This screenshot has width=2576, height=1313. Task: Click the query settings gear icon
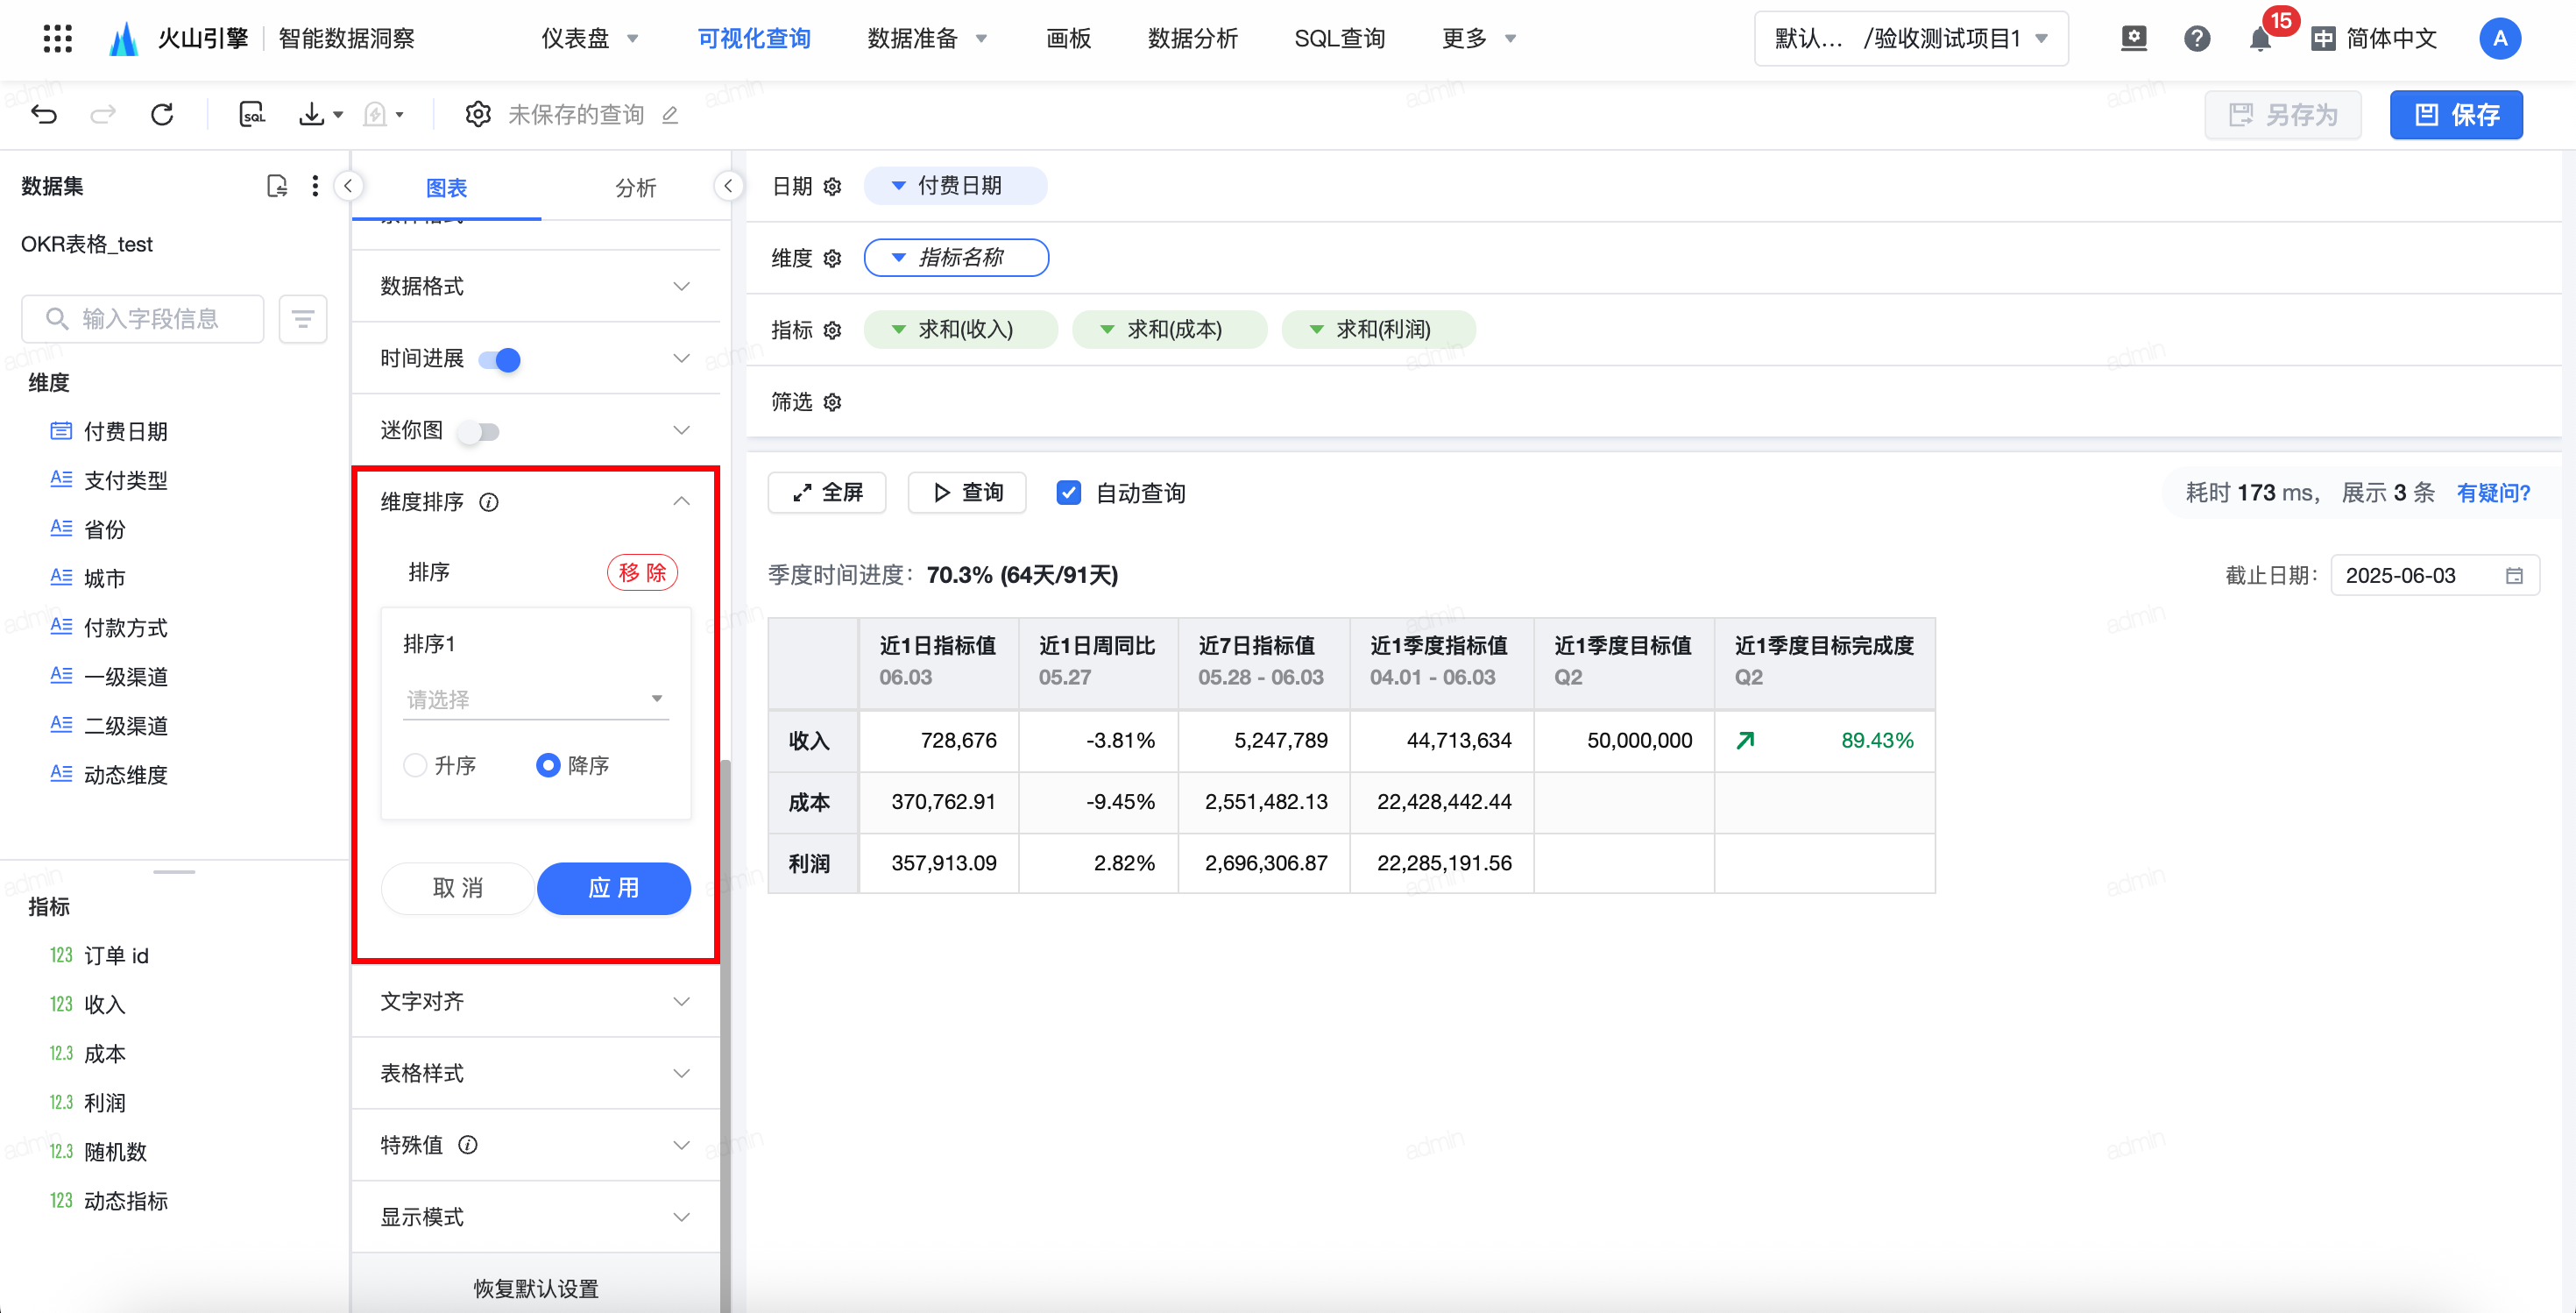(478, 115)
